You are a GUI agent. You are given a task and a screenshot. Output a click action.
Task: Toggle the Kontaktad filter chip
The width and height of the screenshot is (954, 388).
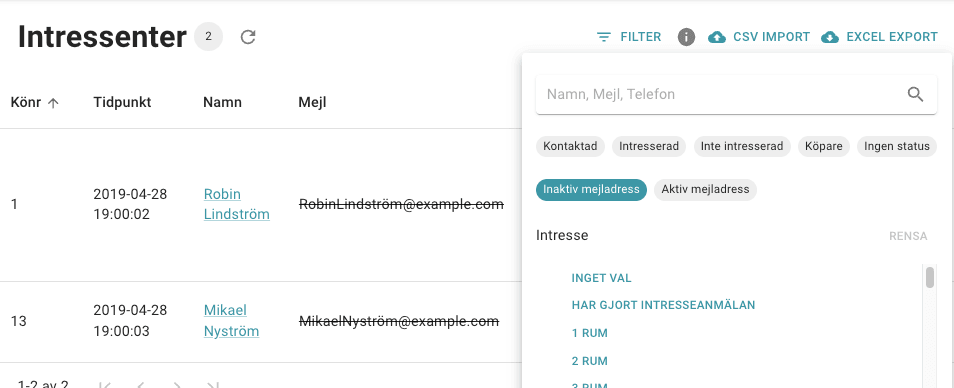click(x=570, y=147)
